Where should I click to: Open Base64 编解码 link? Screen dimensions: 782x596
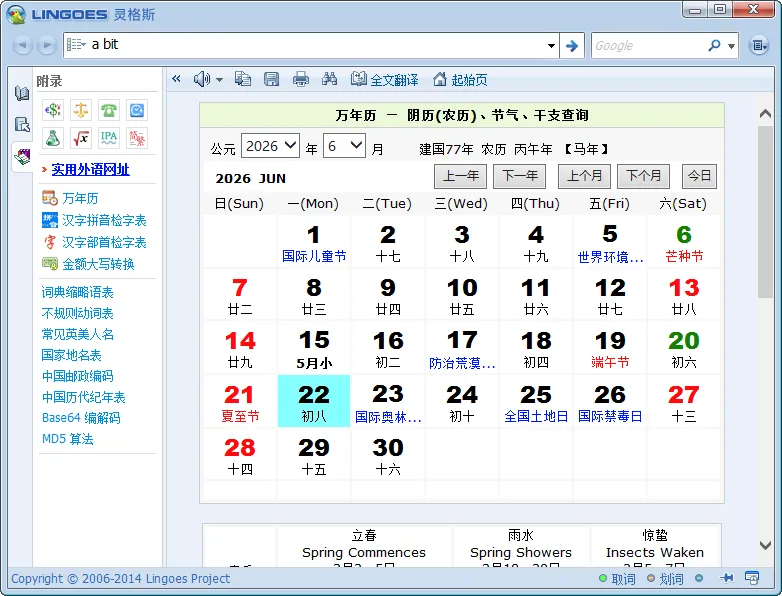pos(81,418)
